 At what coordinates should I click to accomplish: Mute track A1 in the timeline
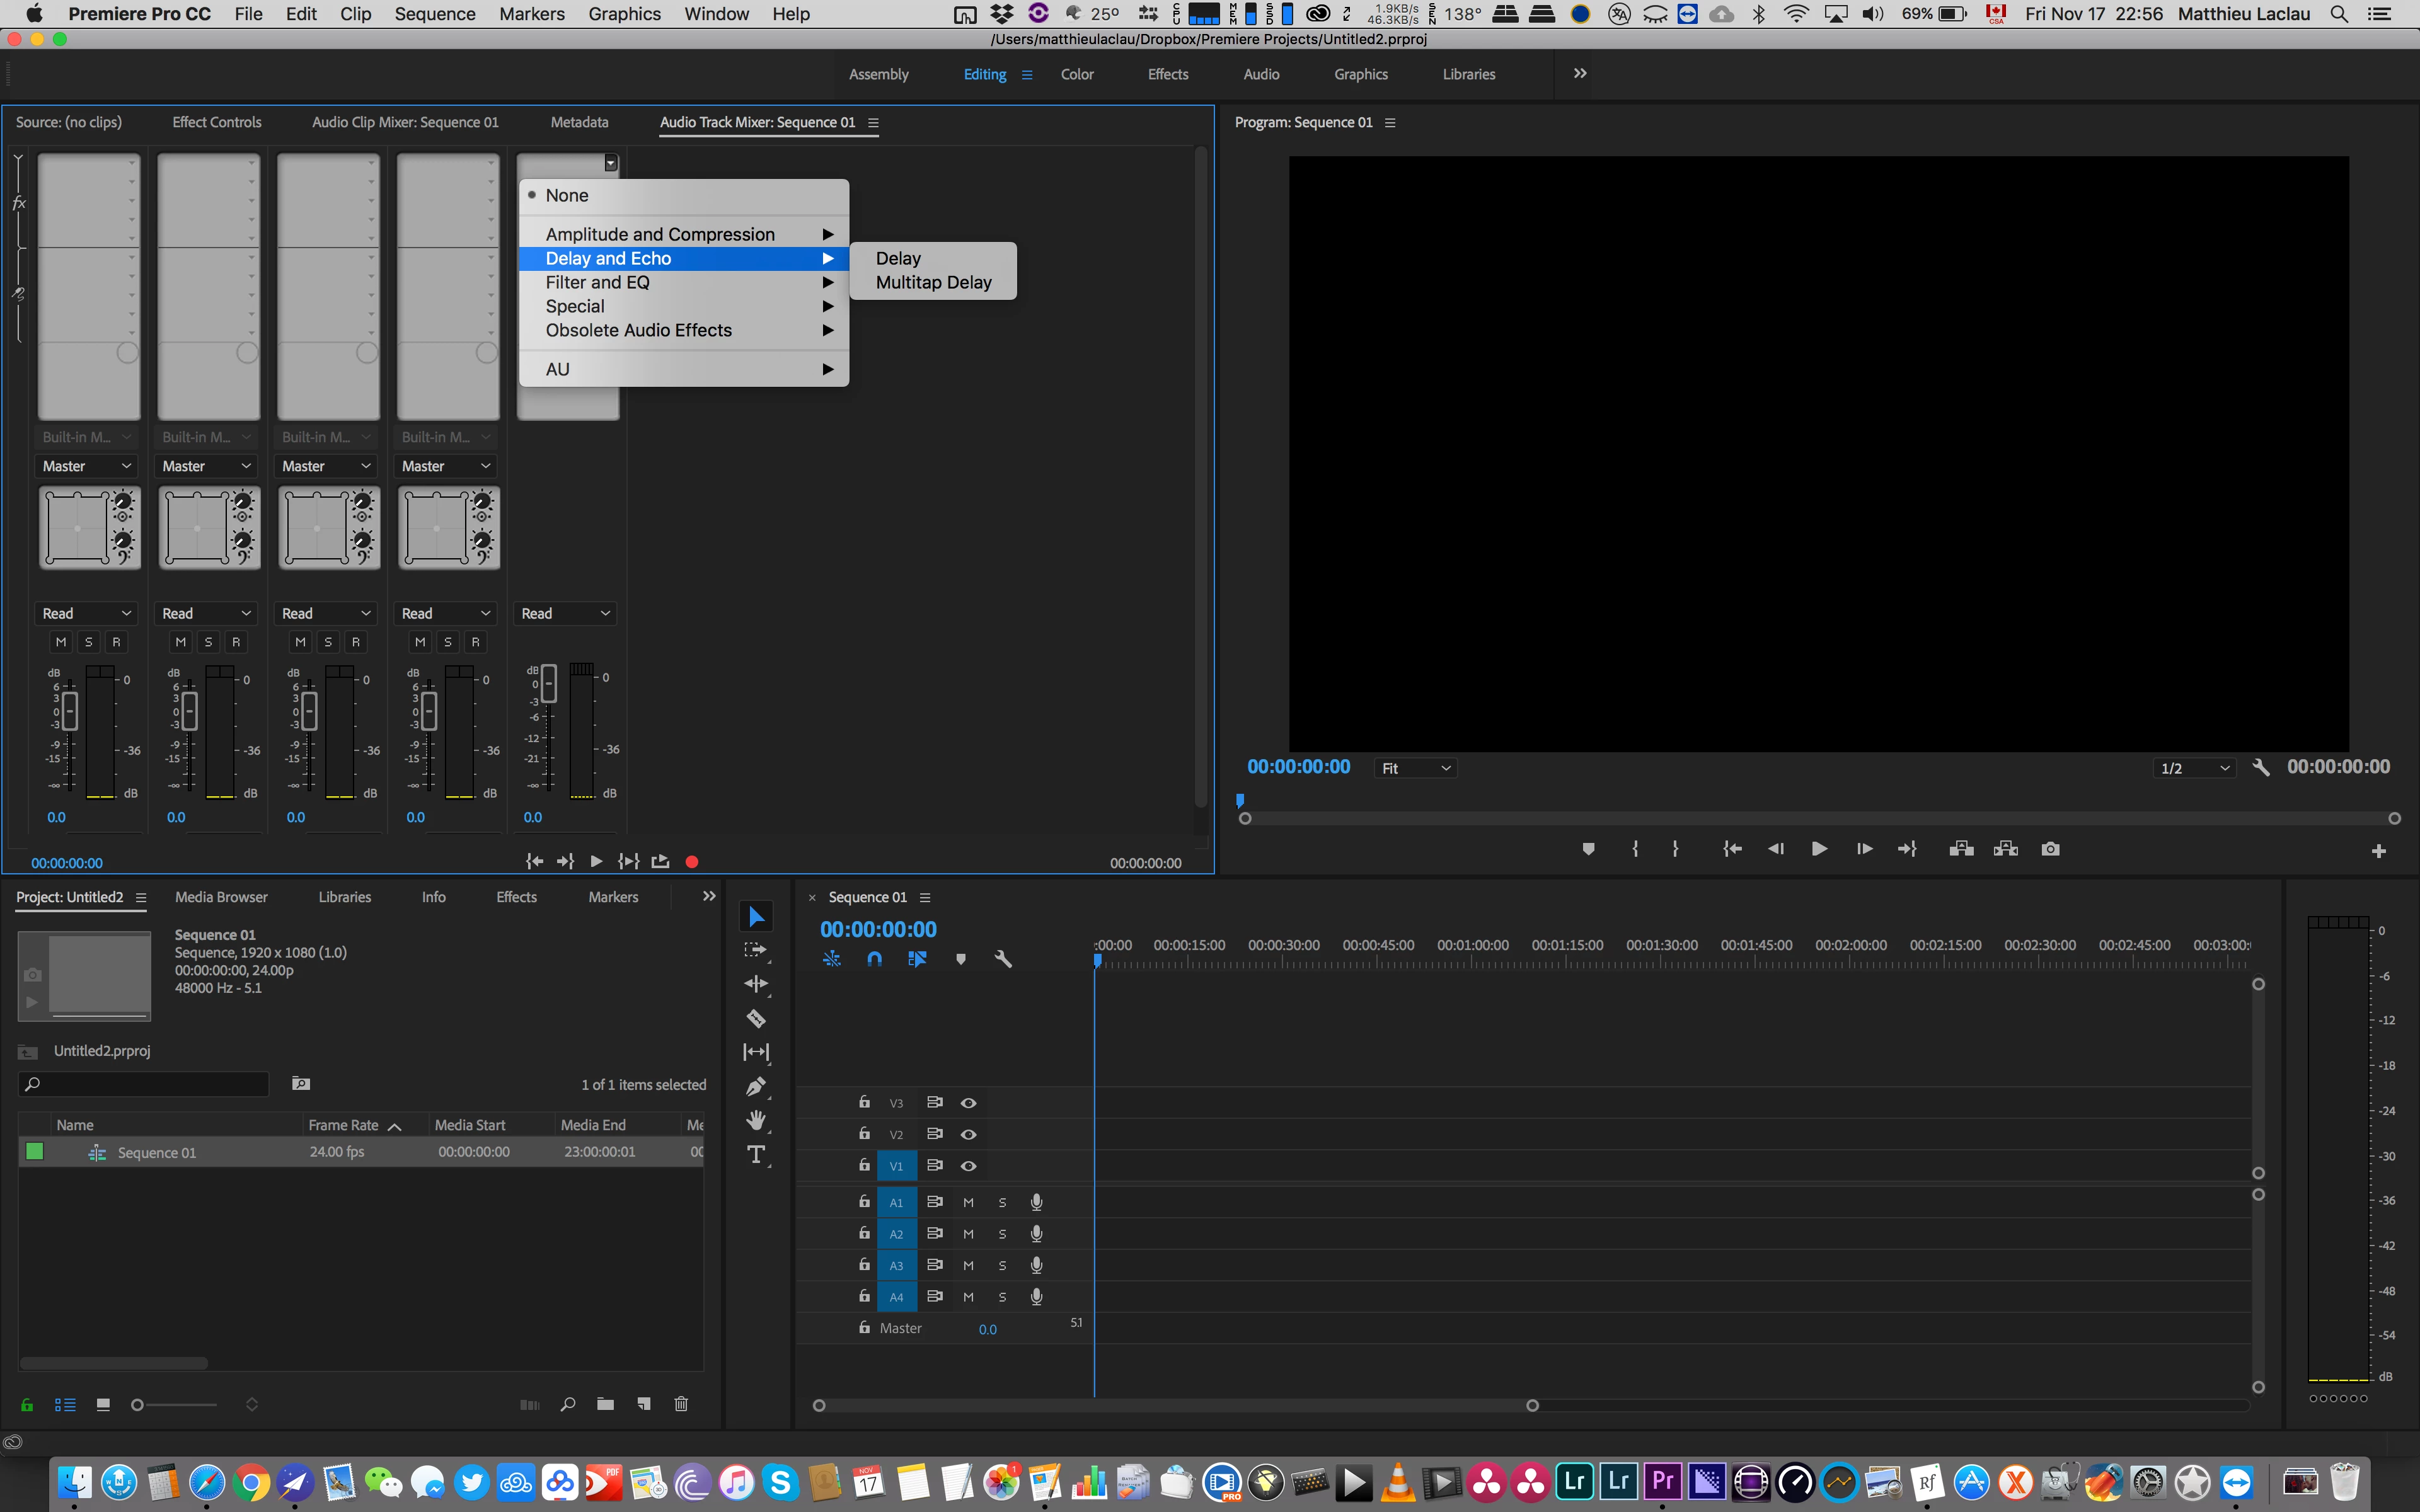tap(968, 1202)
